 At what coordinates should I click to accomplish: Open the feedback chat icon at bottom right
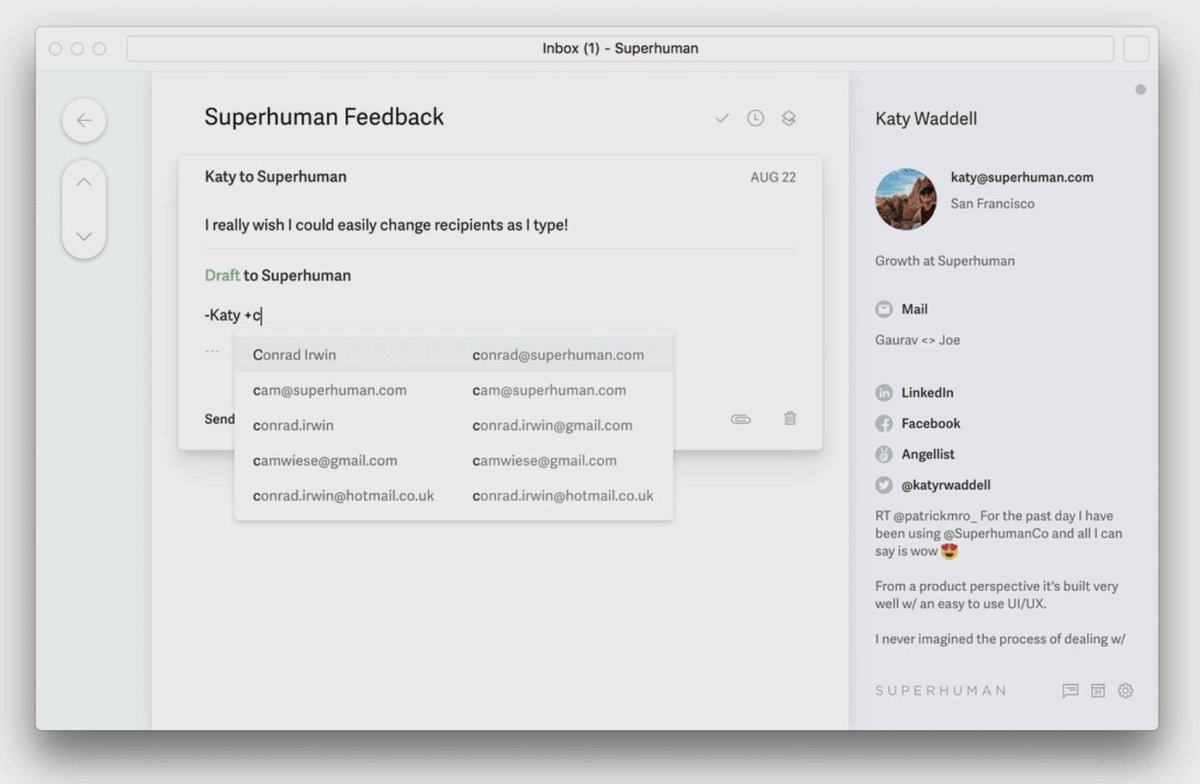click(x=1070, y=690)
